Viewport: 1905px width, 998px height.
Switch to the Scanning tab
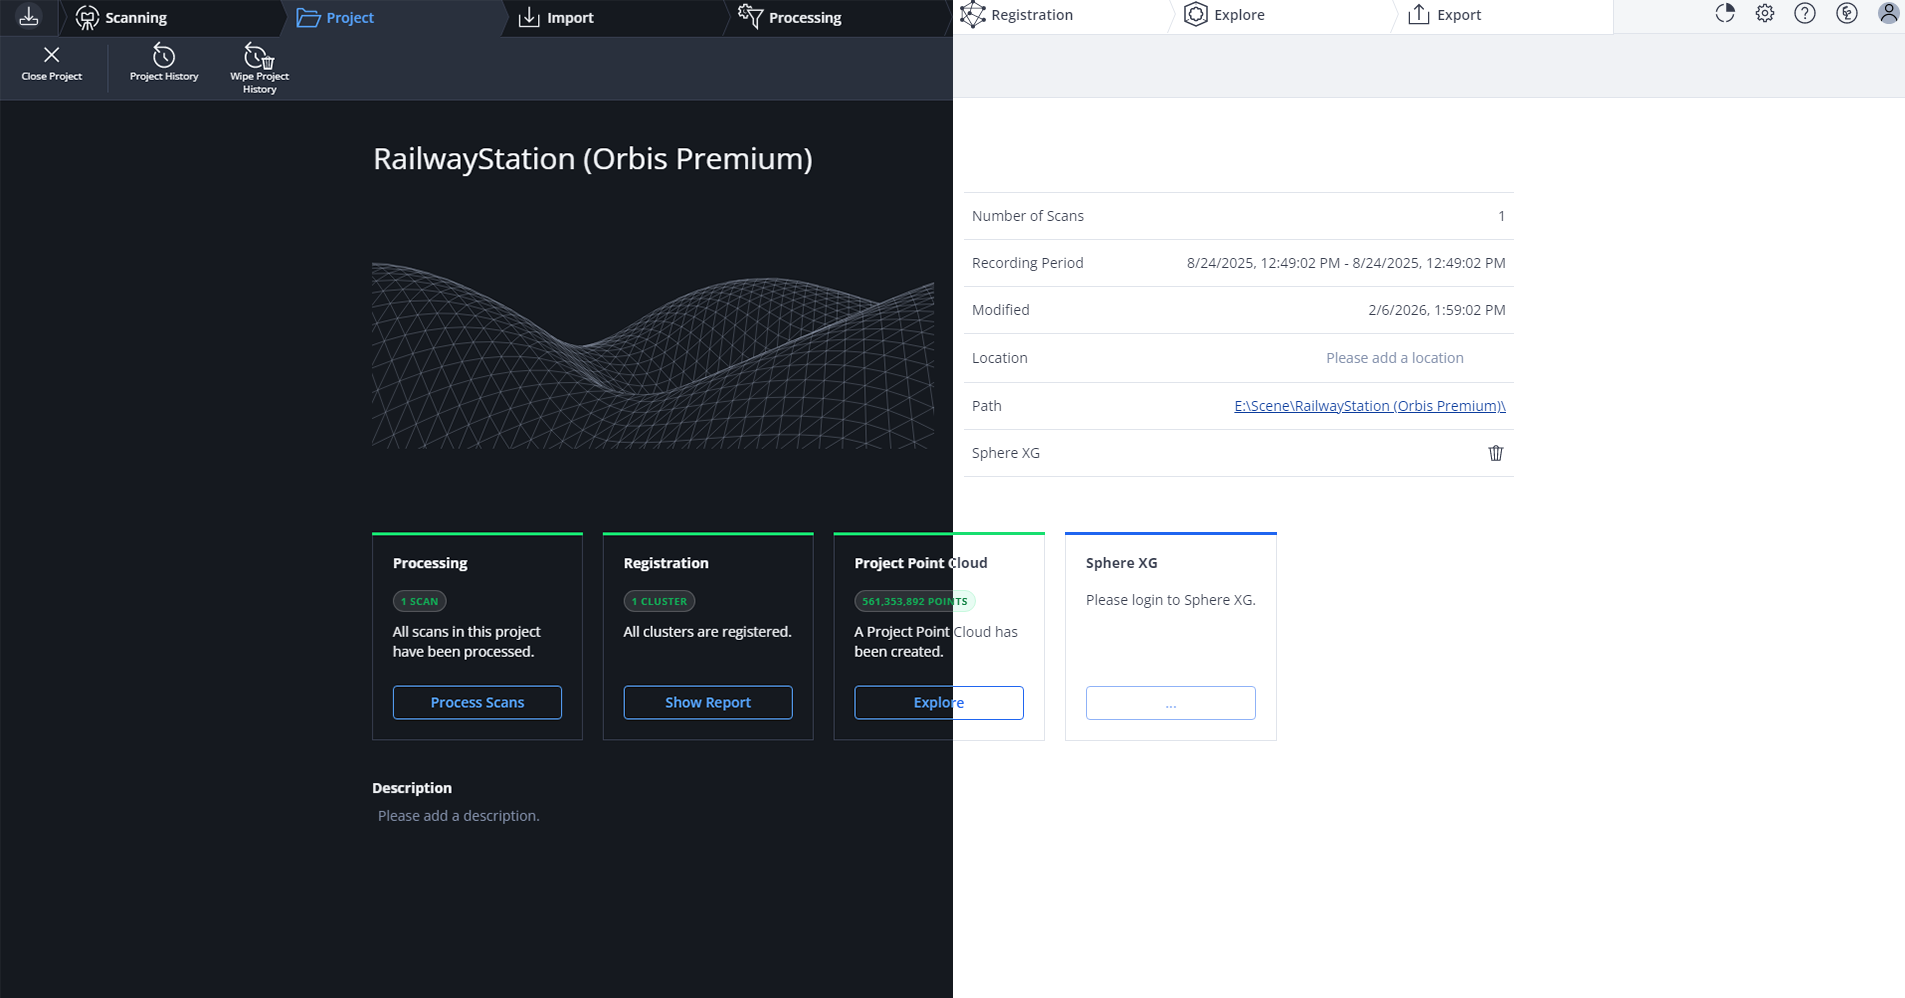point(122,18)
